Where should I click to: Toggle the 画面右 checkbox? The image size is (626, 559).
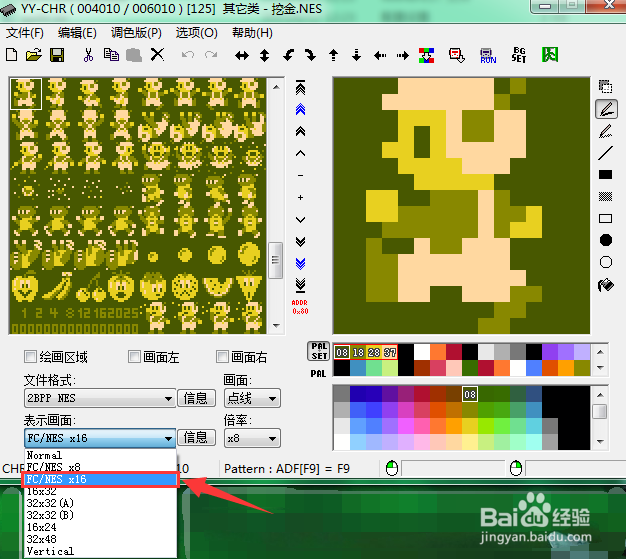222,357
